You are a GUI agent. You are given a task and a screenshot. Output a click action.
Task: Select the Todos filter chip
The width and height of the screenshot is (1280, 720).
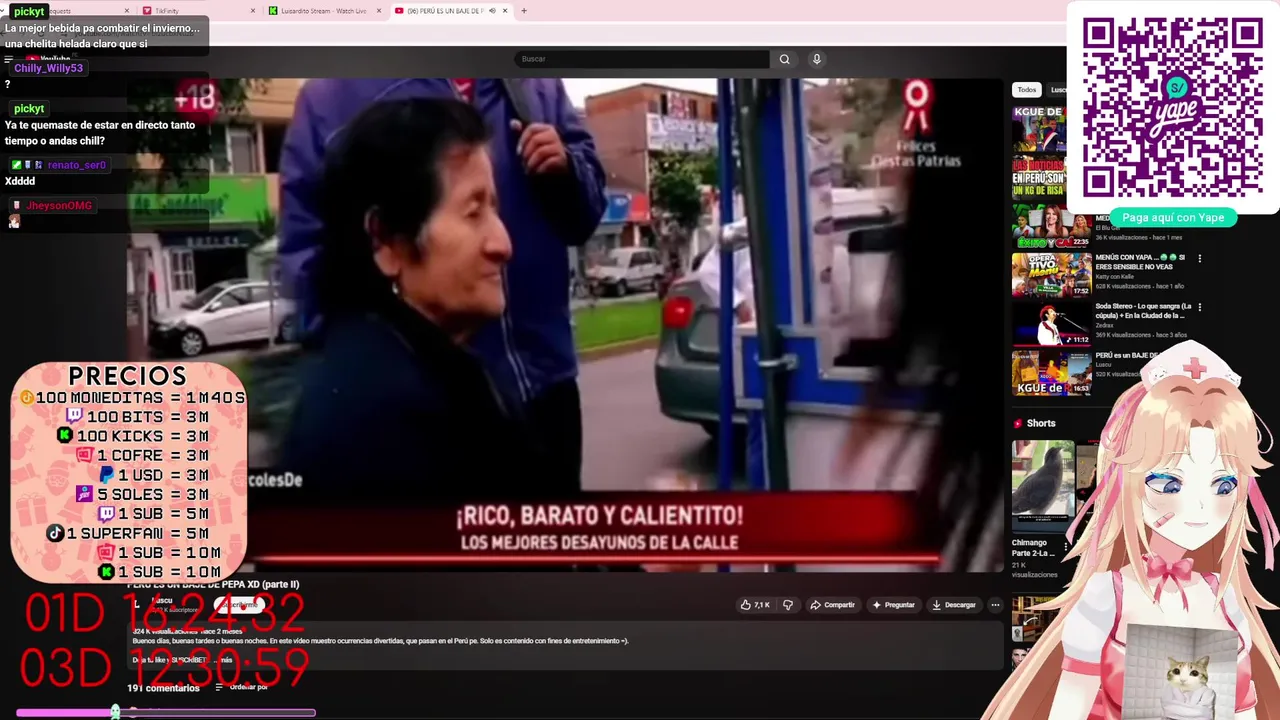(x=1026, y=90)
